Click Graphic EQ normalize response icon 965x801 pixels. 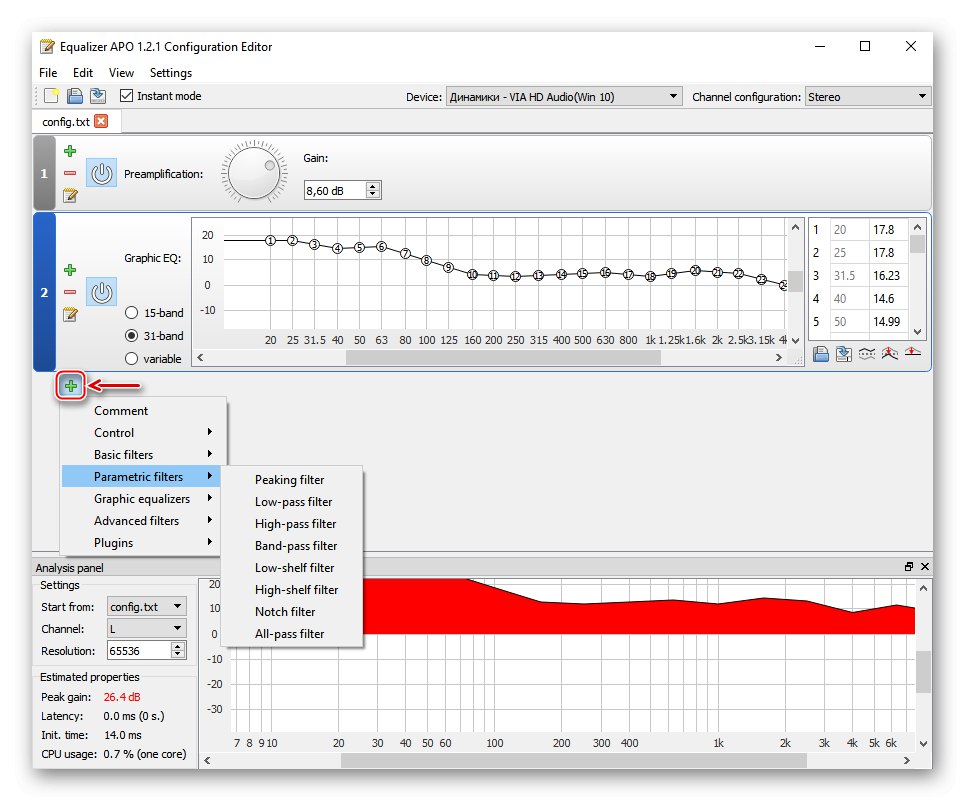coord(889,354)
